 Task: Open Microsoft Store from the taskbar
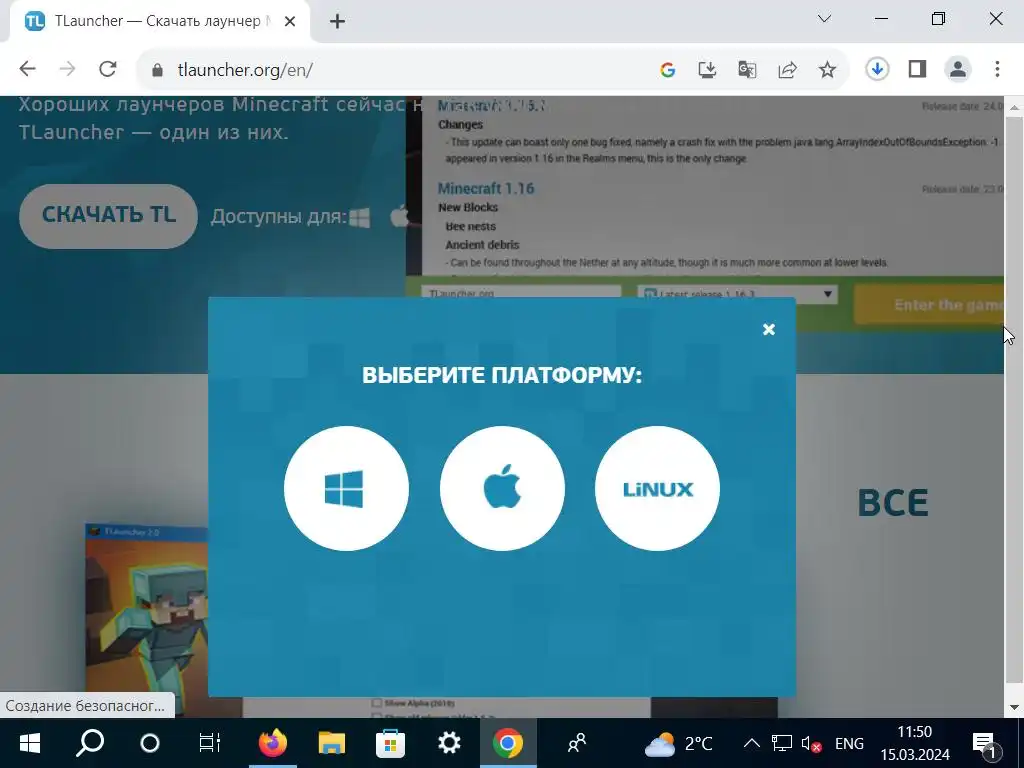[x=390, y=743]
